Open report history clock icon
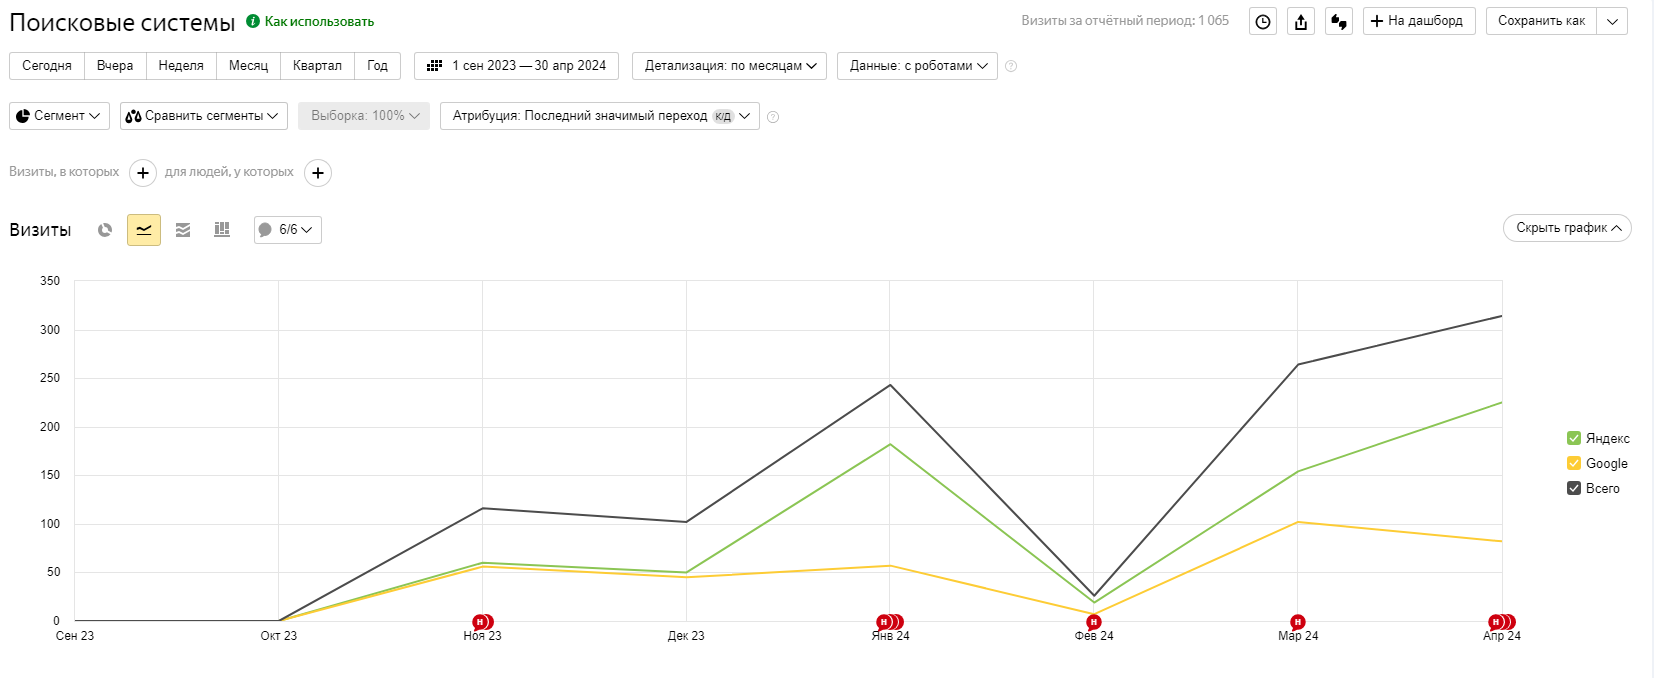 click(x=1263, y=21)
